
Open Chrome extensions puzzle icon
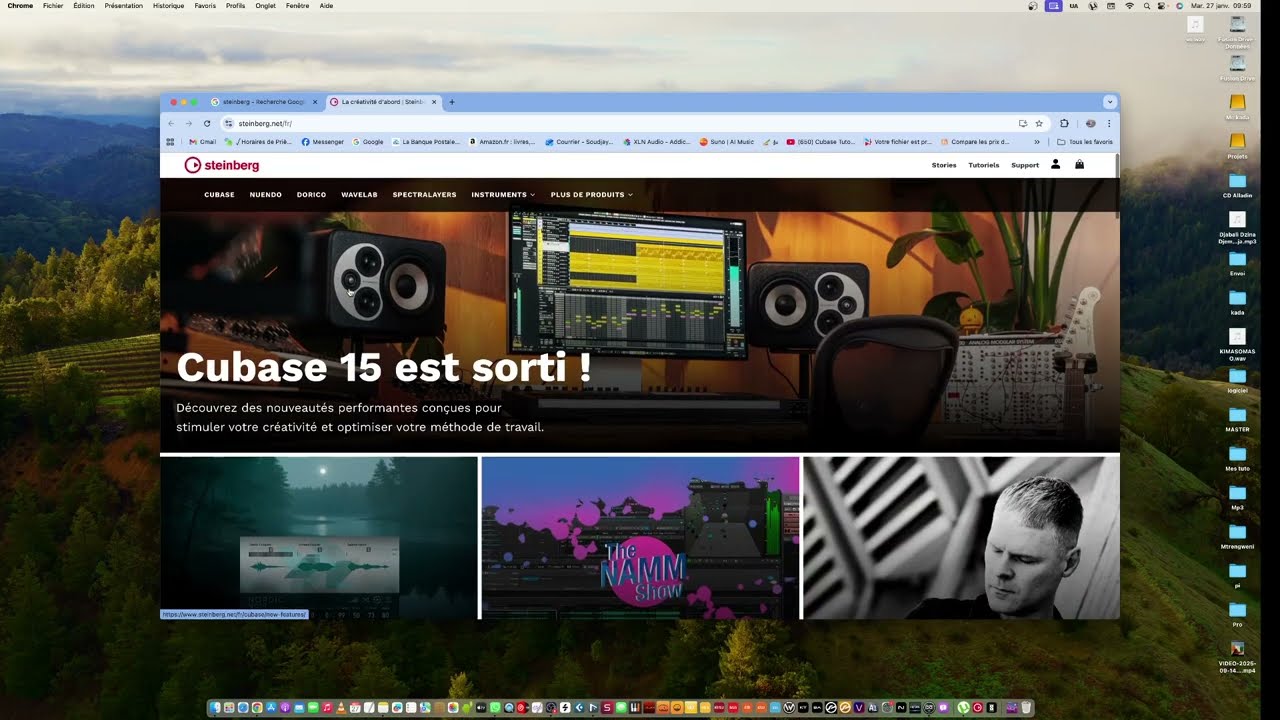tap(1064, 123)
